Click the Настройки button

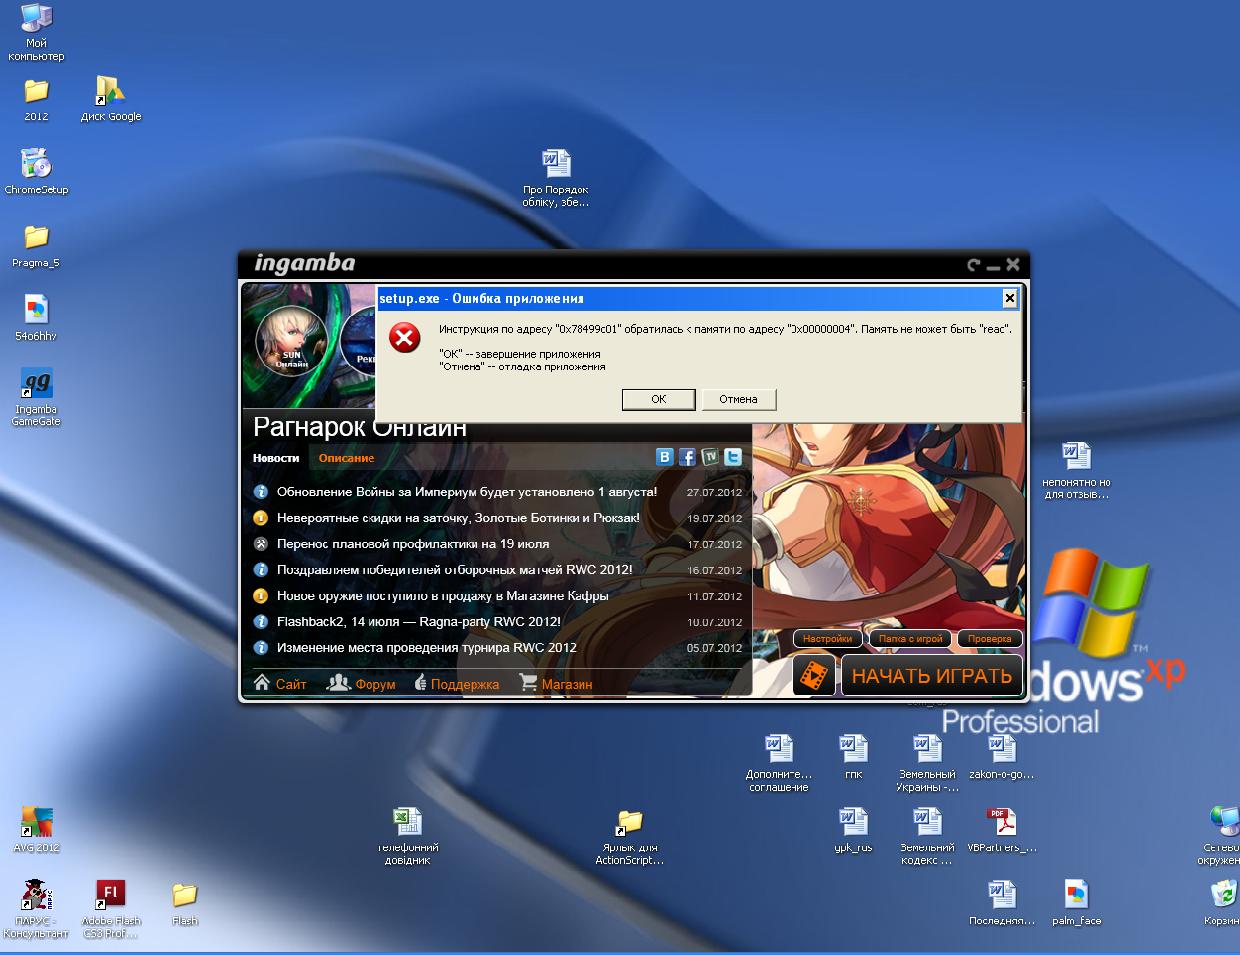pos(827,638)
